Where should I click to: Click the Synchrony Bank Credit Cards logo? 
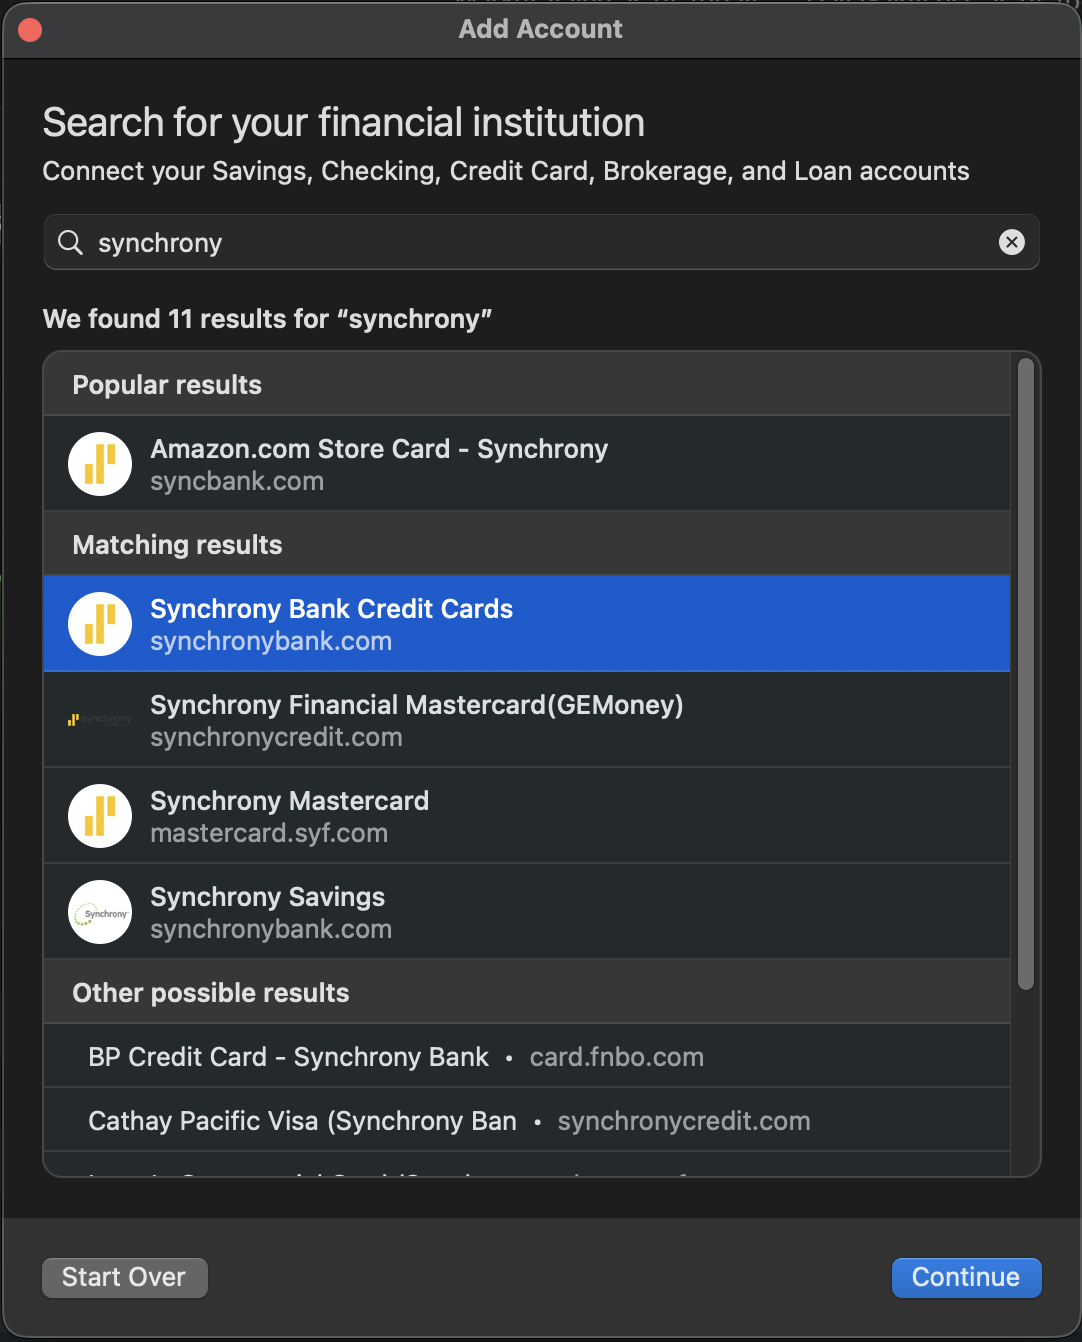(x=100, y=624)
